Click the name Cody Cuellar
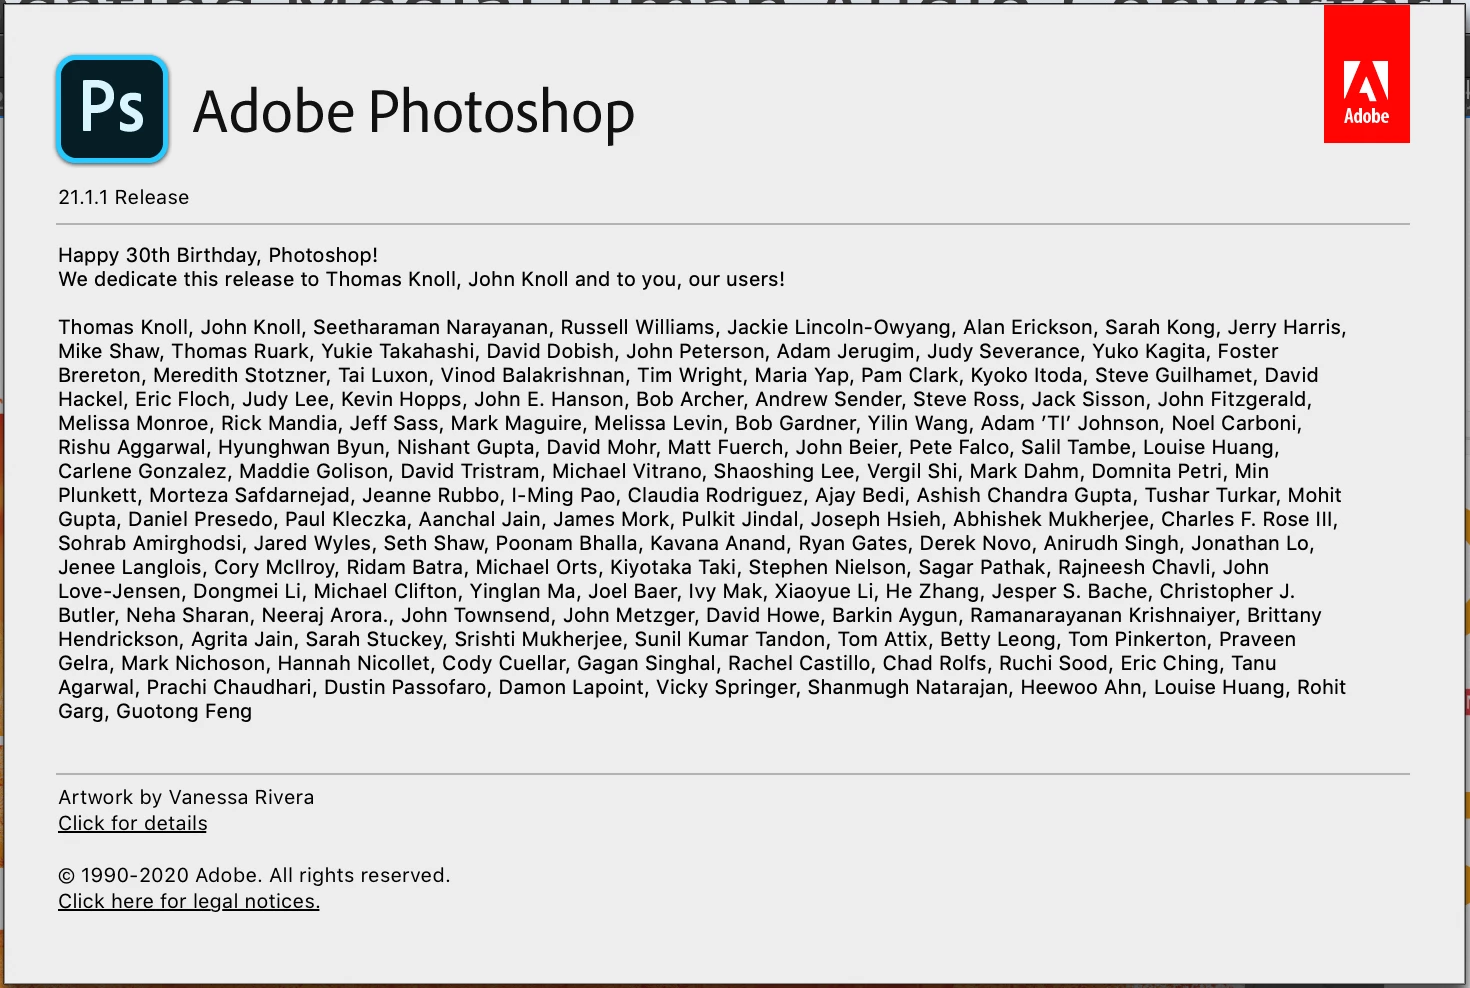1470x988 pixels. point(504,663)
